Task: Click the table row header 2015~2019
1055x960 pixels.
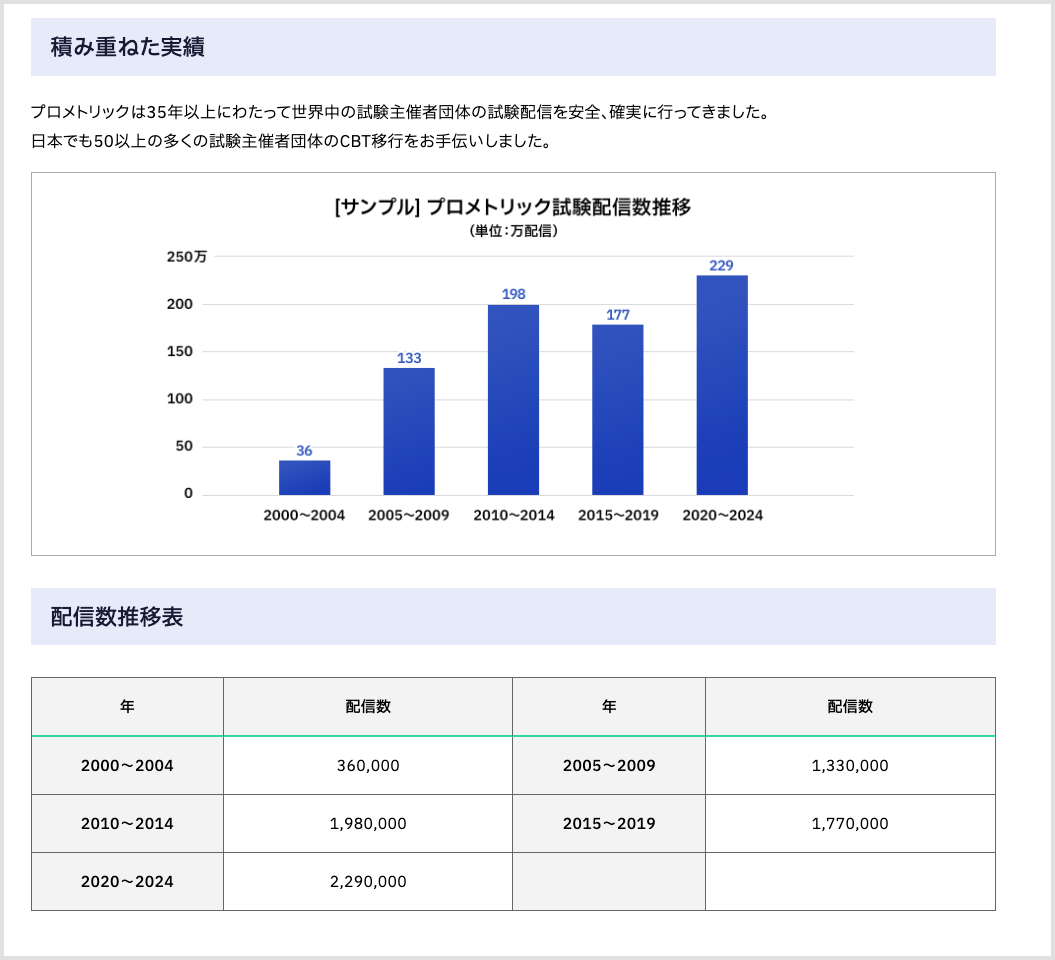Action: [609, 823]
